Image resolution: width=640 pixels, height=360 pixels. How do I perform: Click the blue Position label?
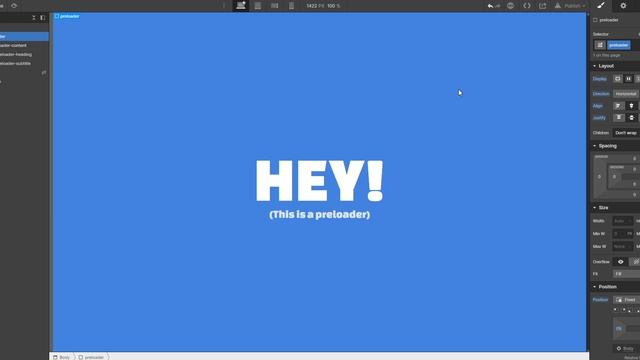click(600, 300)
